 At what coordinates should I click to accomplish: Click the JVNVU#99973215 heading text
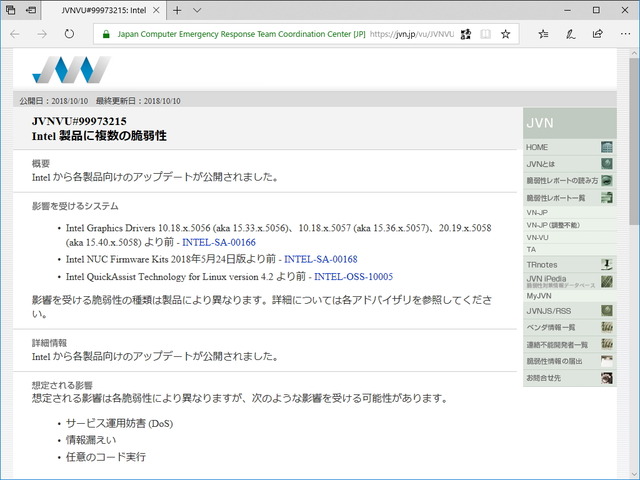79,121
